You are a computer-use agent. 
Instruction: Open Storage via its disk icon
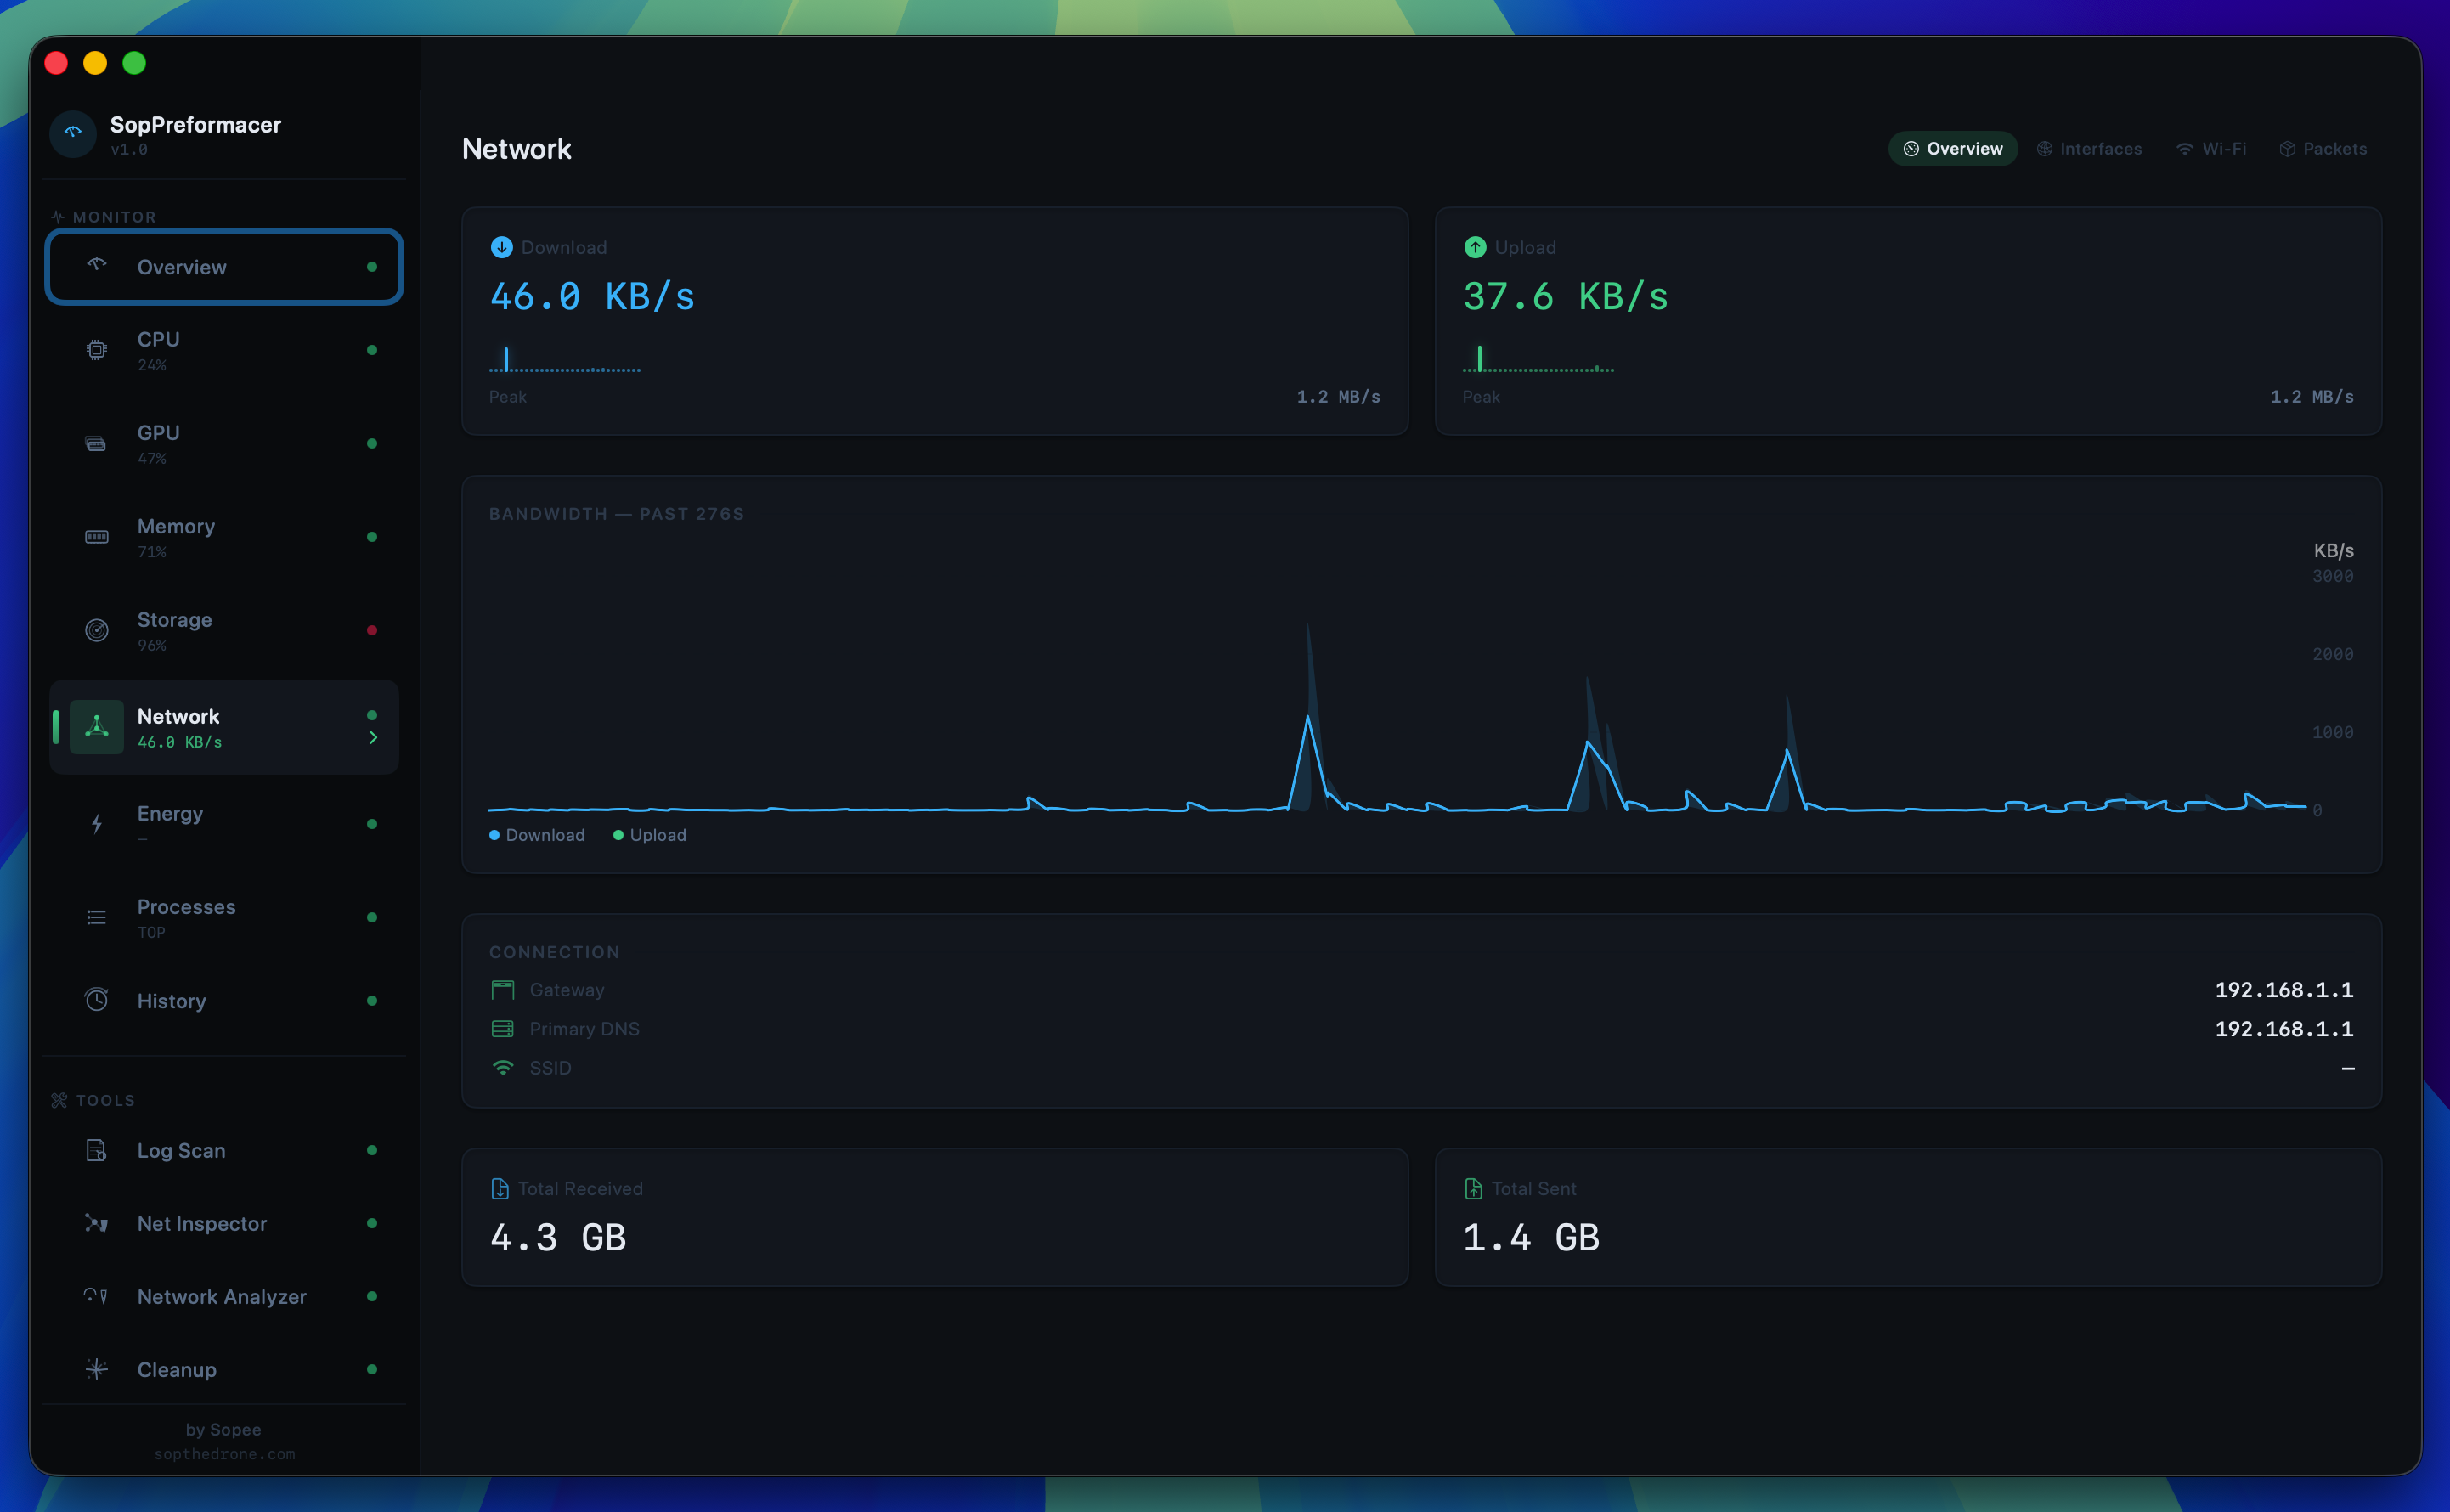coord(96,630)
